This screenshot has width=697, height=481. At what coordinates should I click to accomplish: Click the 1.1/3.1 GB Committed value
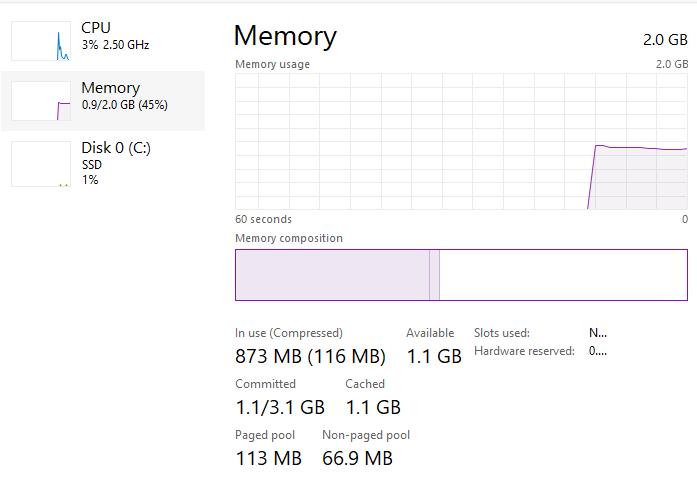tap(280, 407)
